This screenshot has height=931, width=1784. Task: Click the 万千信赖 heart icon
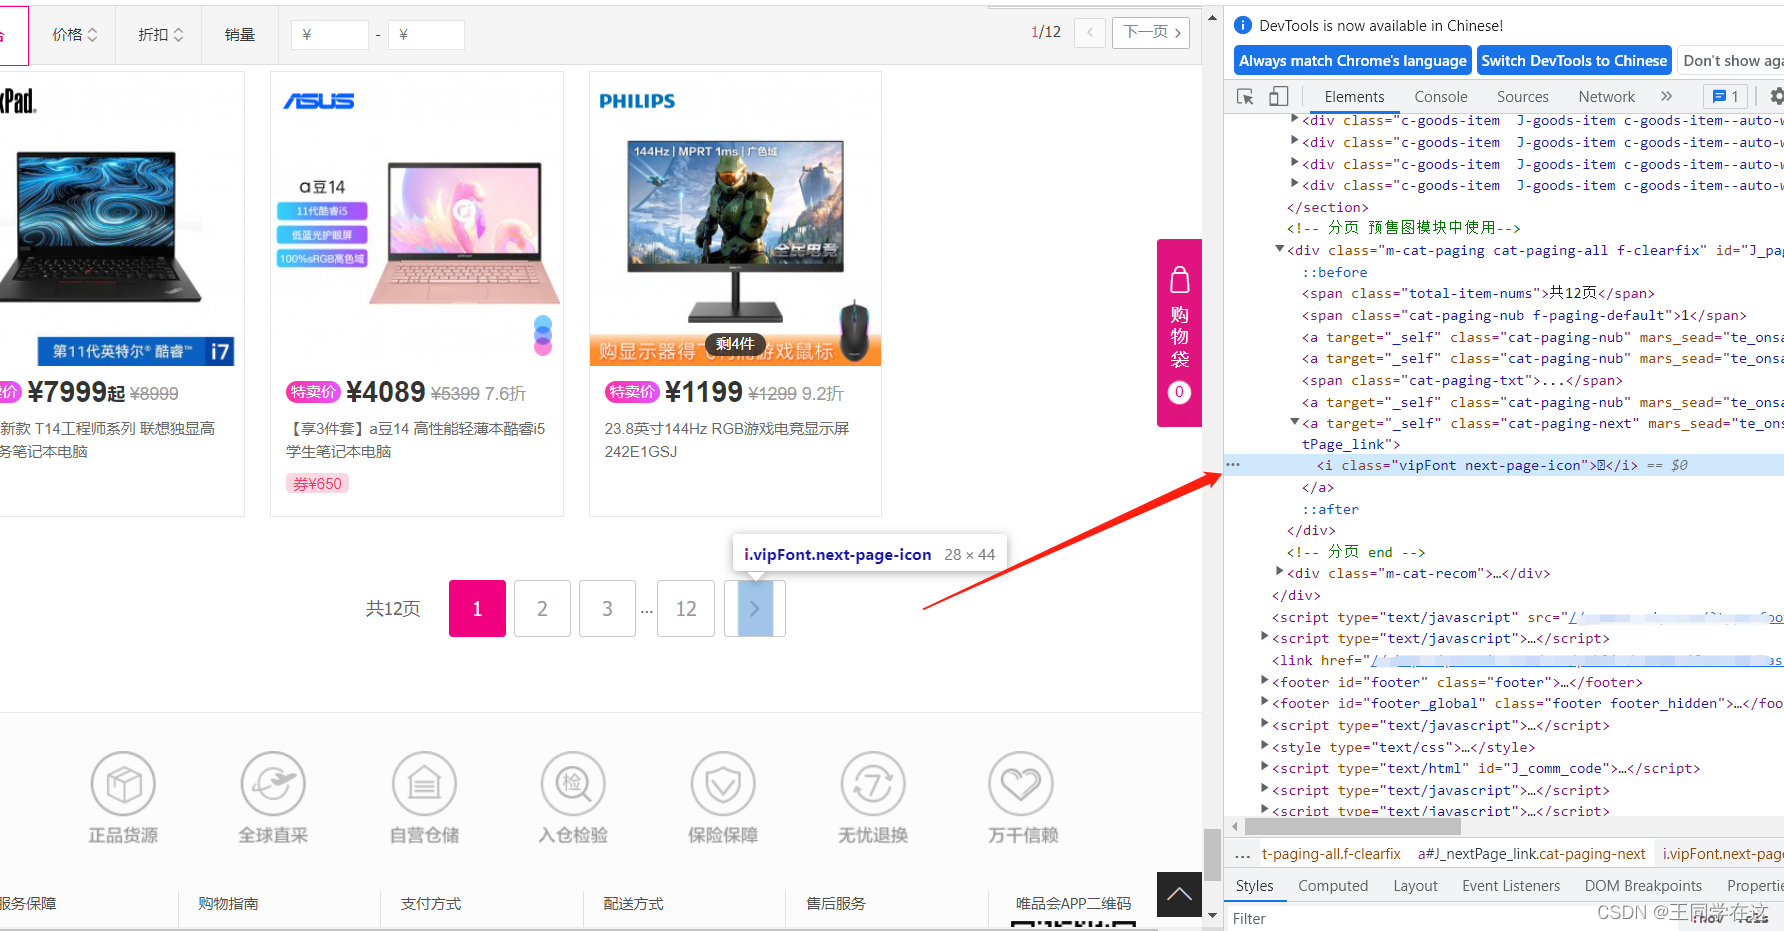pos(1022,784)
